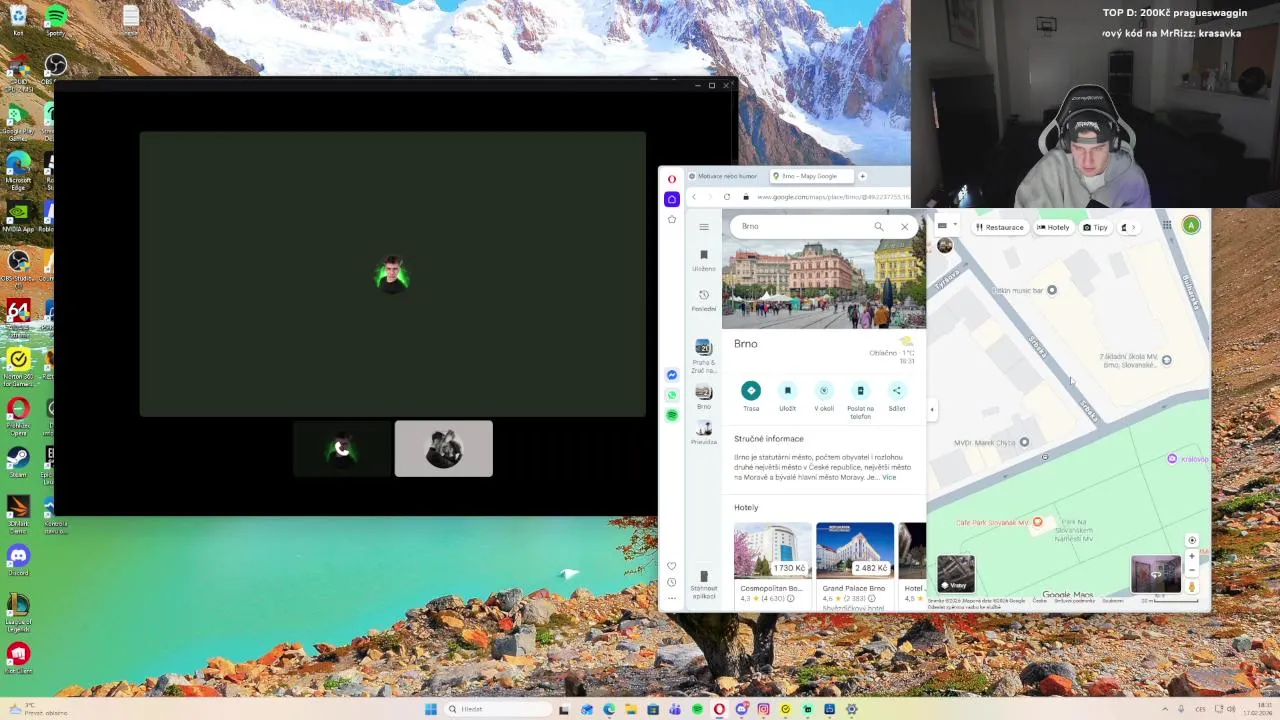This screenshot has width=1280, height=720.
Task: Click the Steam desktop icon
Action: [x=18, y=460]
